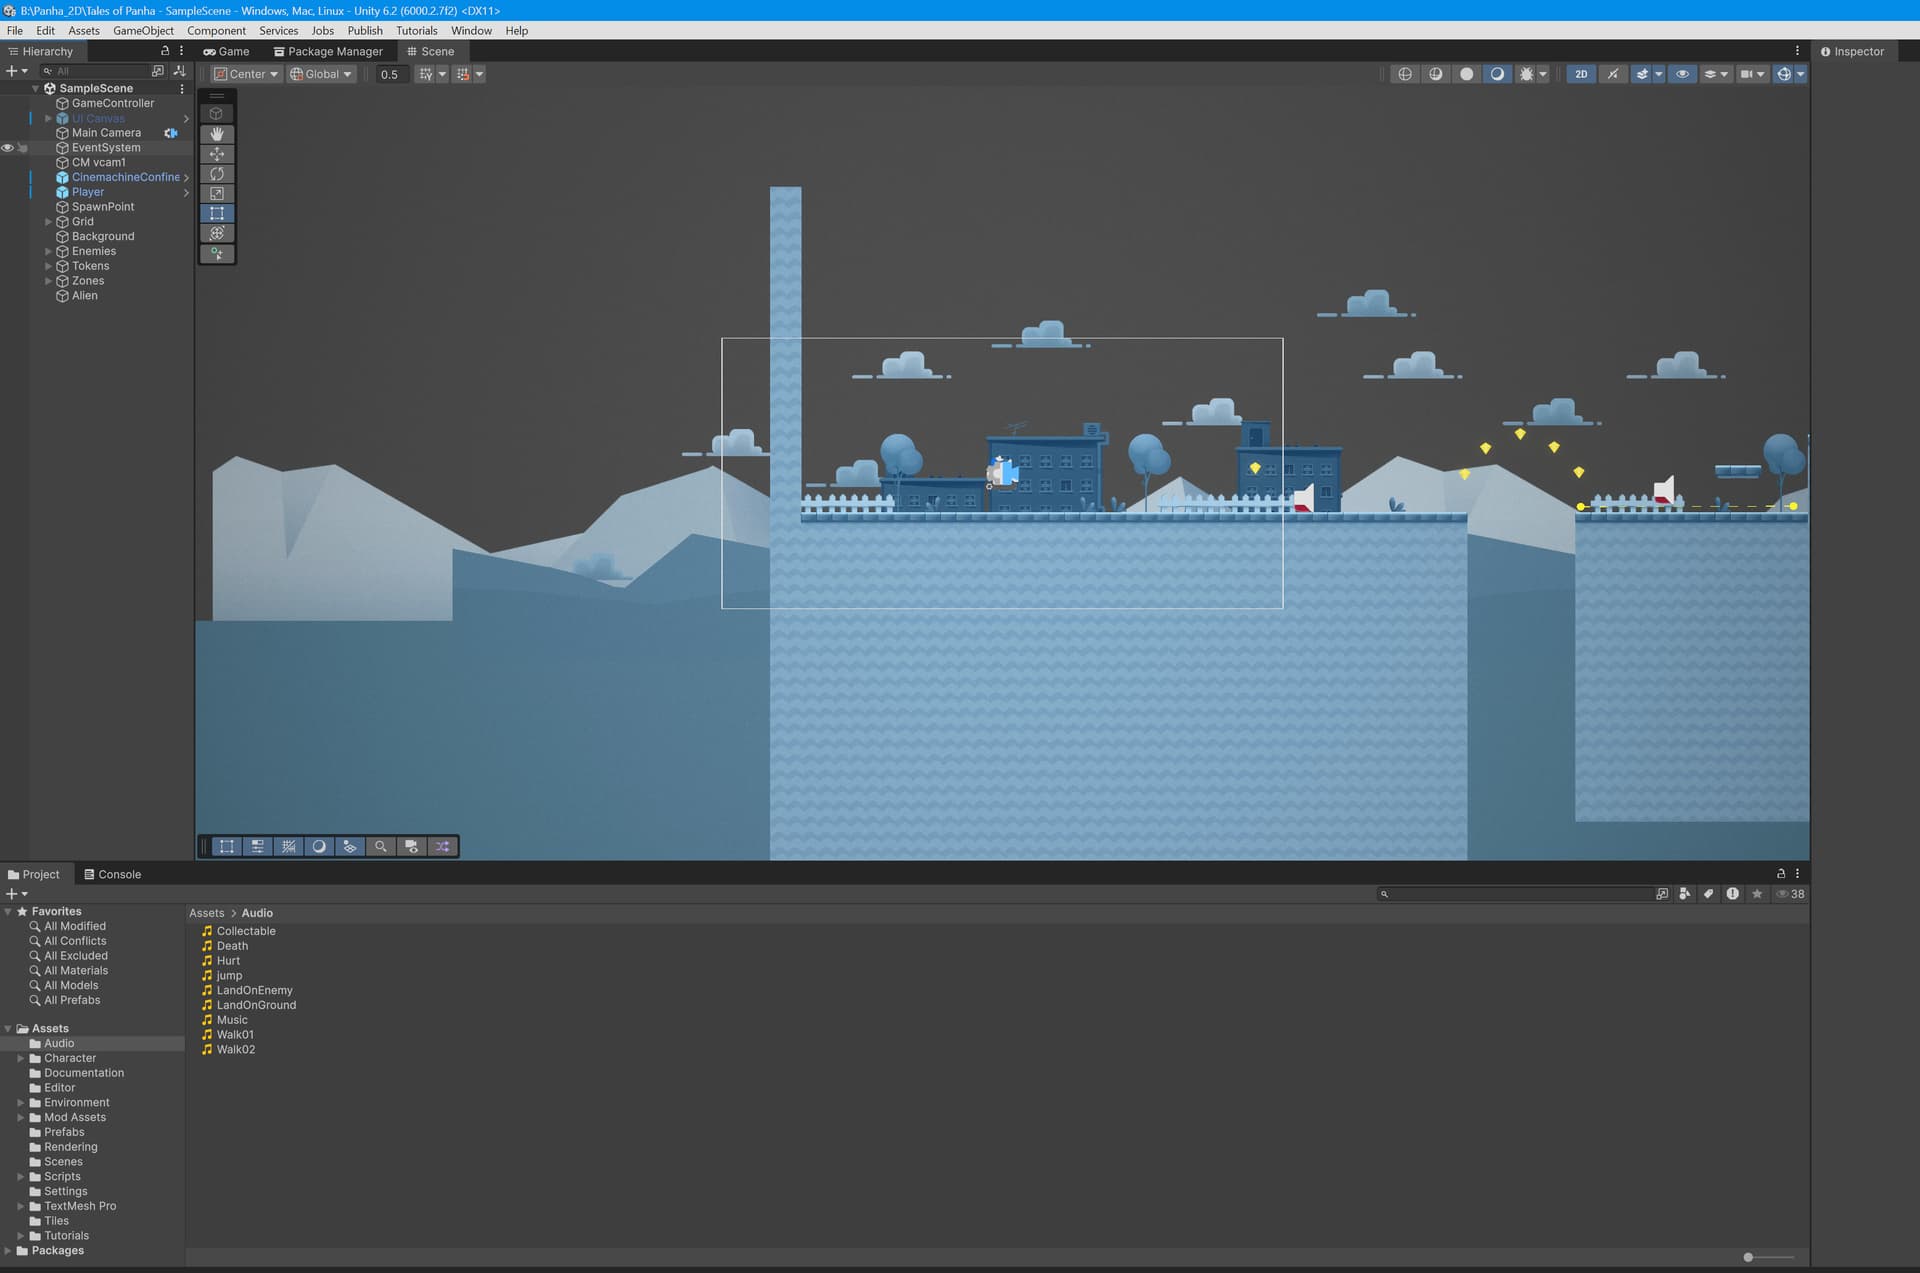Open the GameObject menu
1920x1273 pixels.
point(143,31)
